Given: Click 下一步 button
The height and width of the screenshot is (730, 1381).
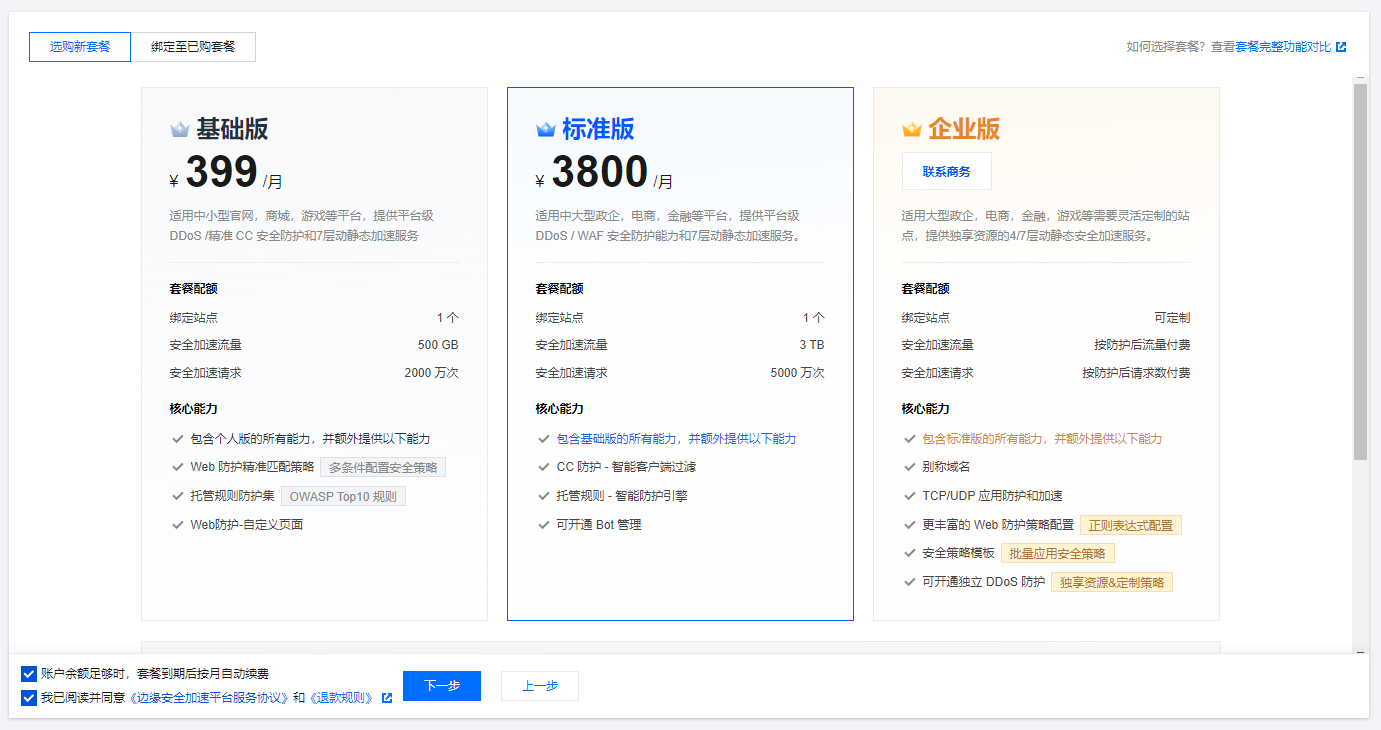Looking at the screenshot, I should point(442,686).
